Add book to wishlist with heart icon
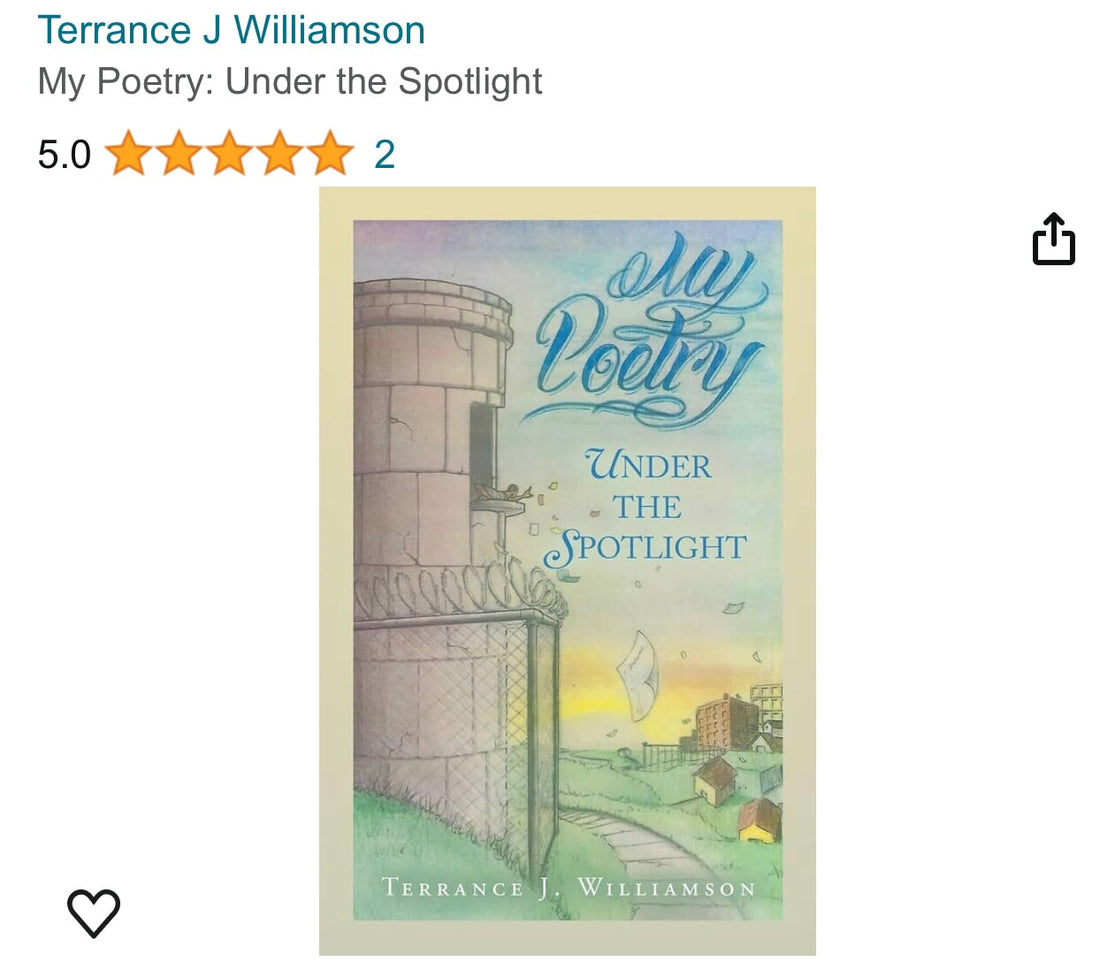Viewport: 1100px width, 969px height. pyautogui.click(x=93, y=912)
